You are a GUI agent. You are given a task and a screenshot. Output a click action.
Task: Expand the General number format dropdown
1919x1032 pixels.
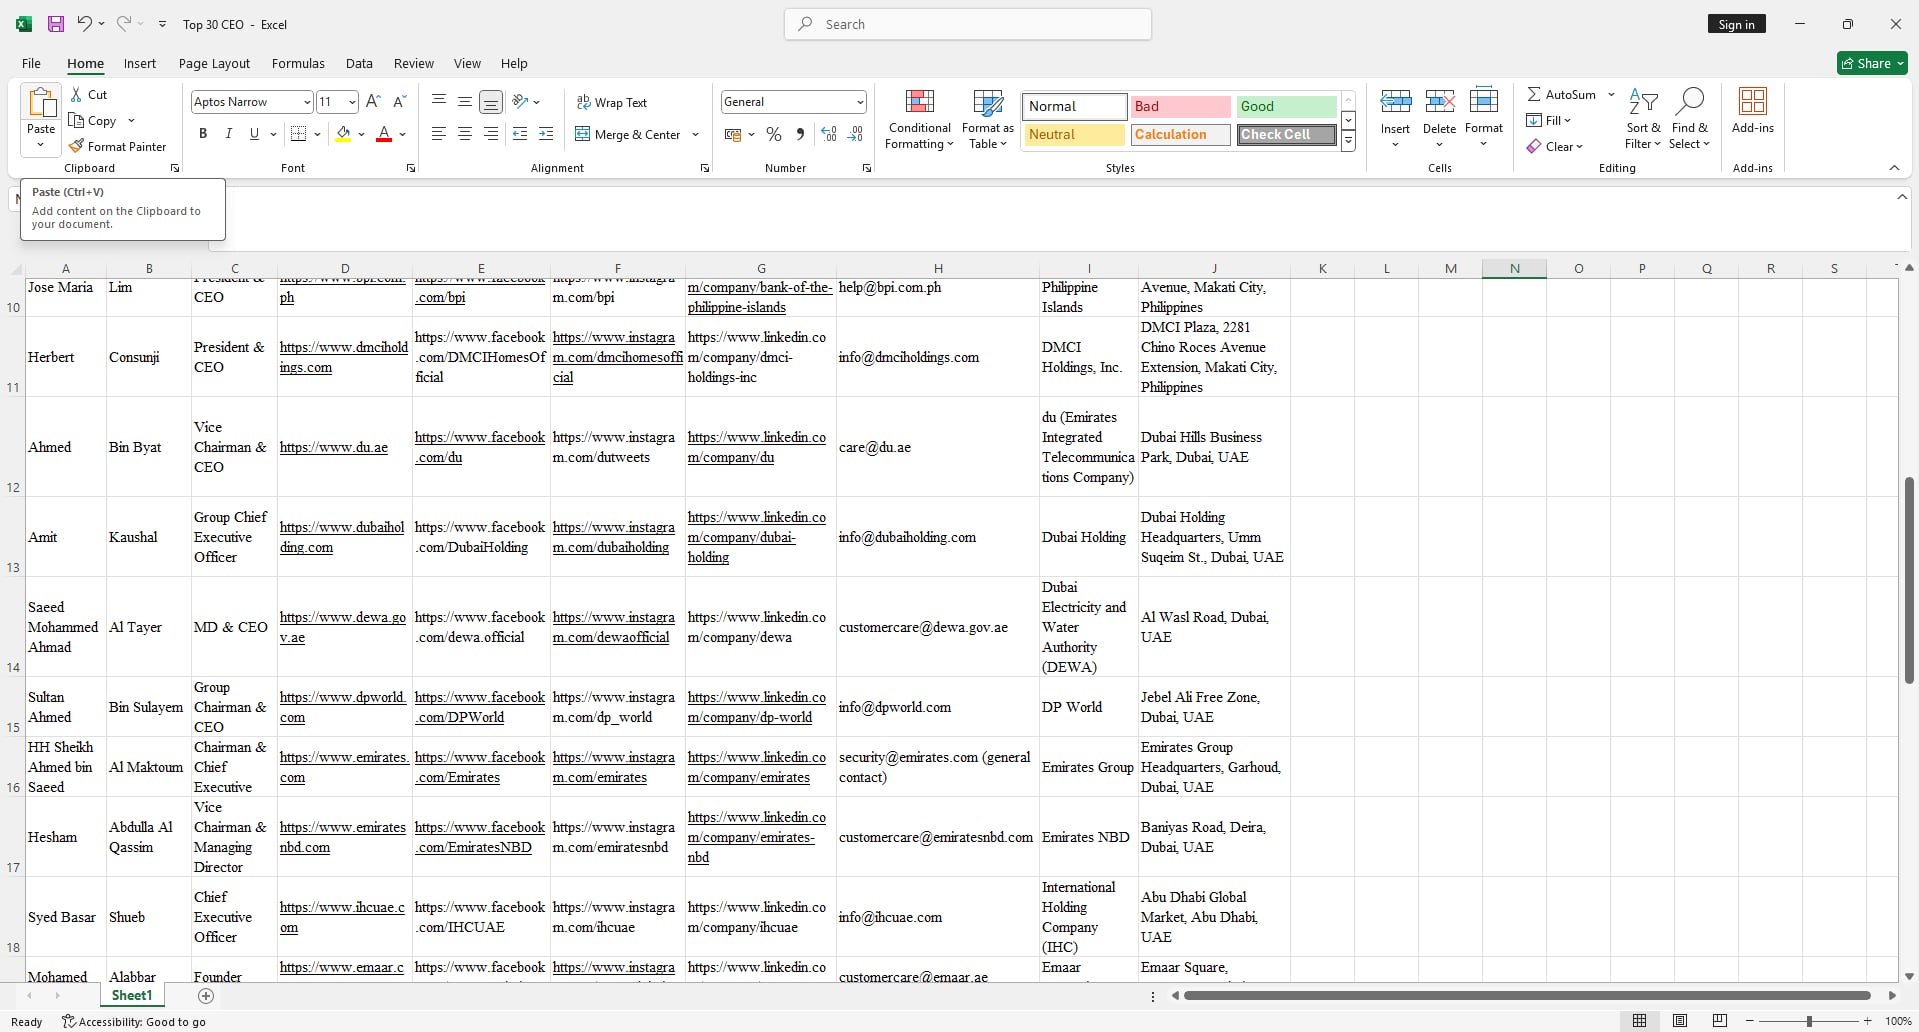[x=860, y=102]
